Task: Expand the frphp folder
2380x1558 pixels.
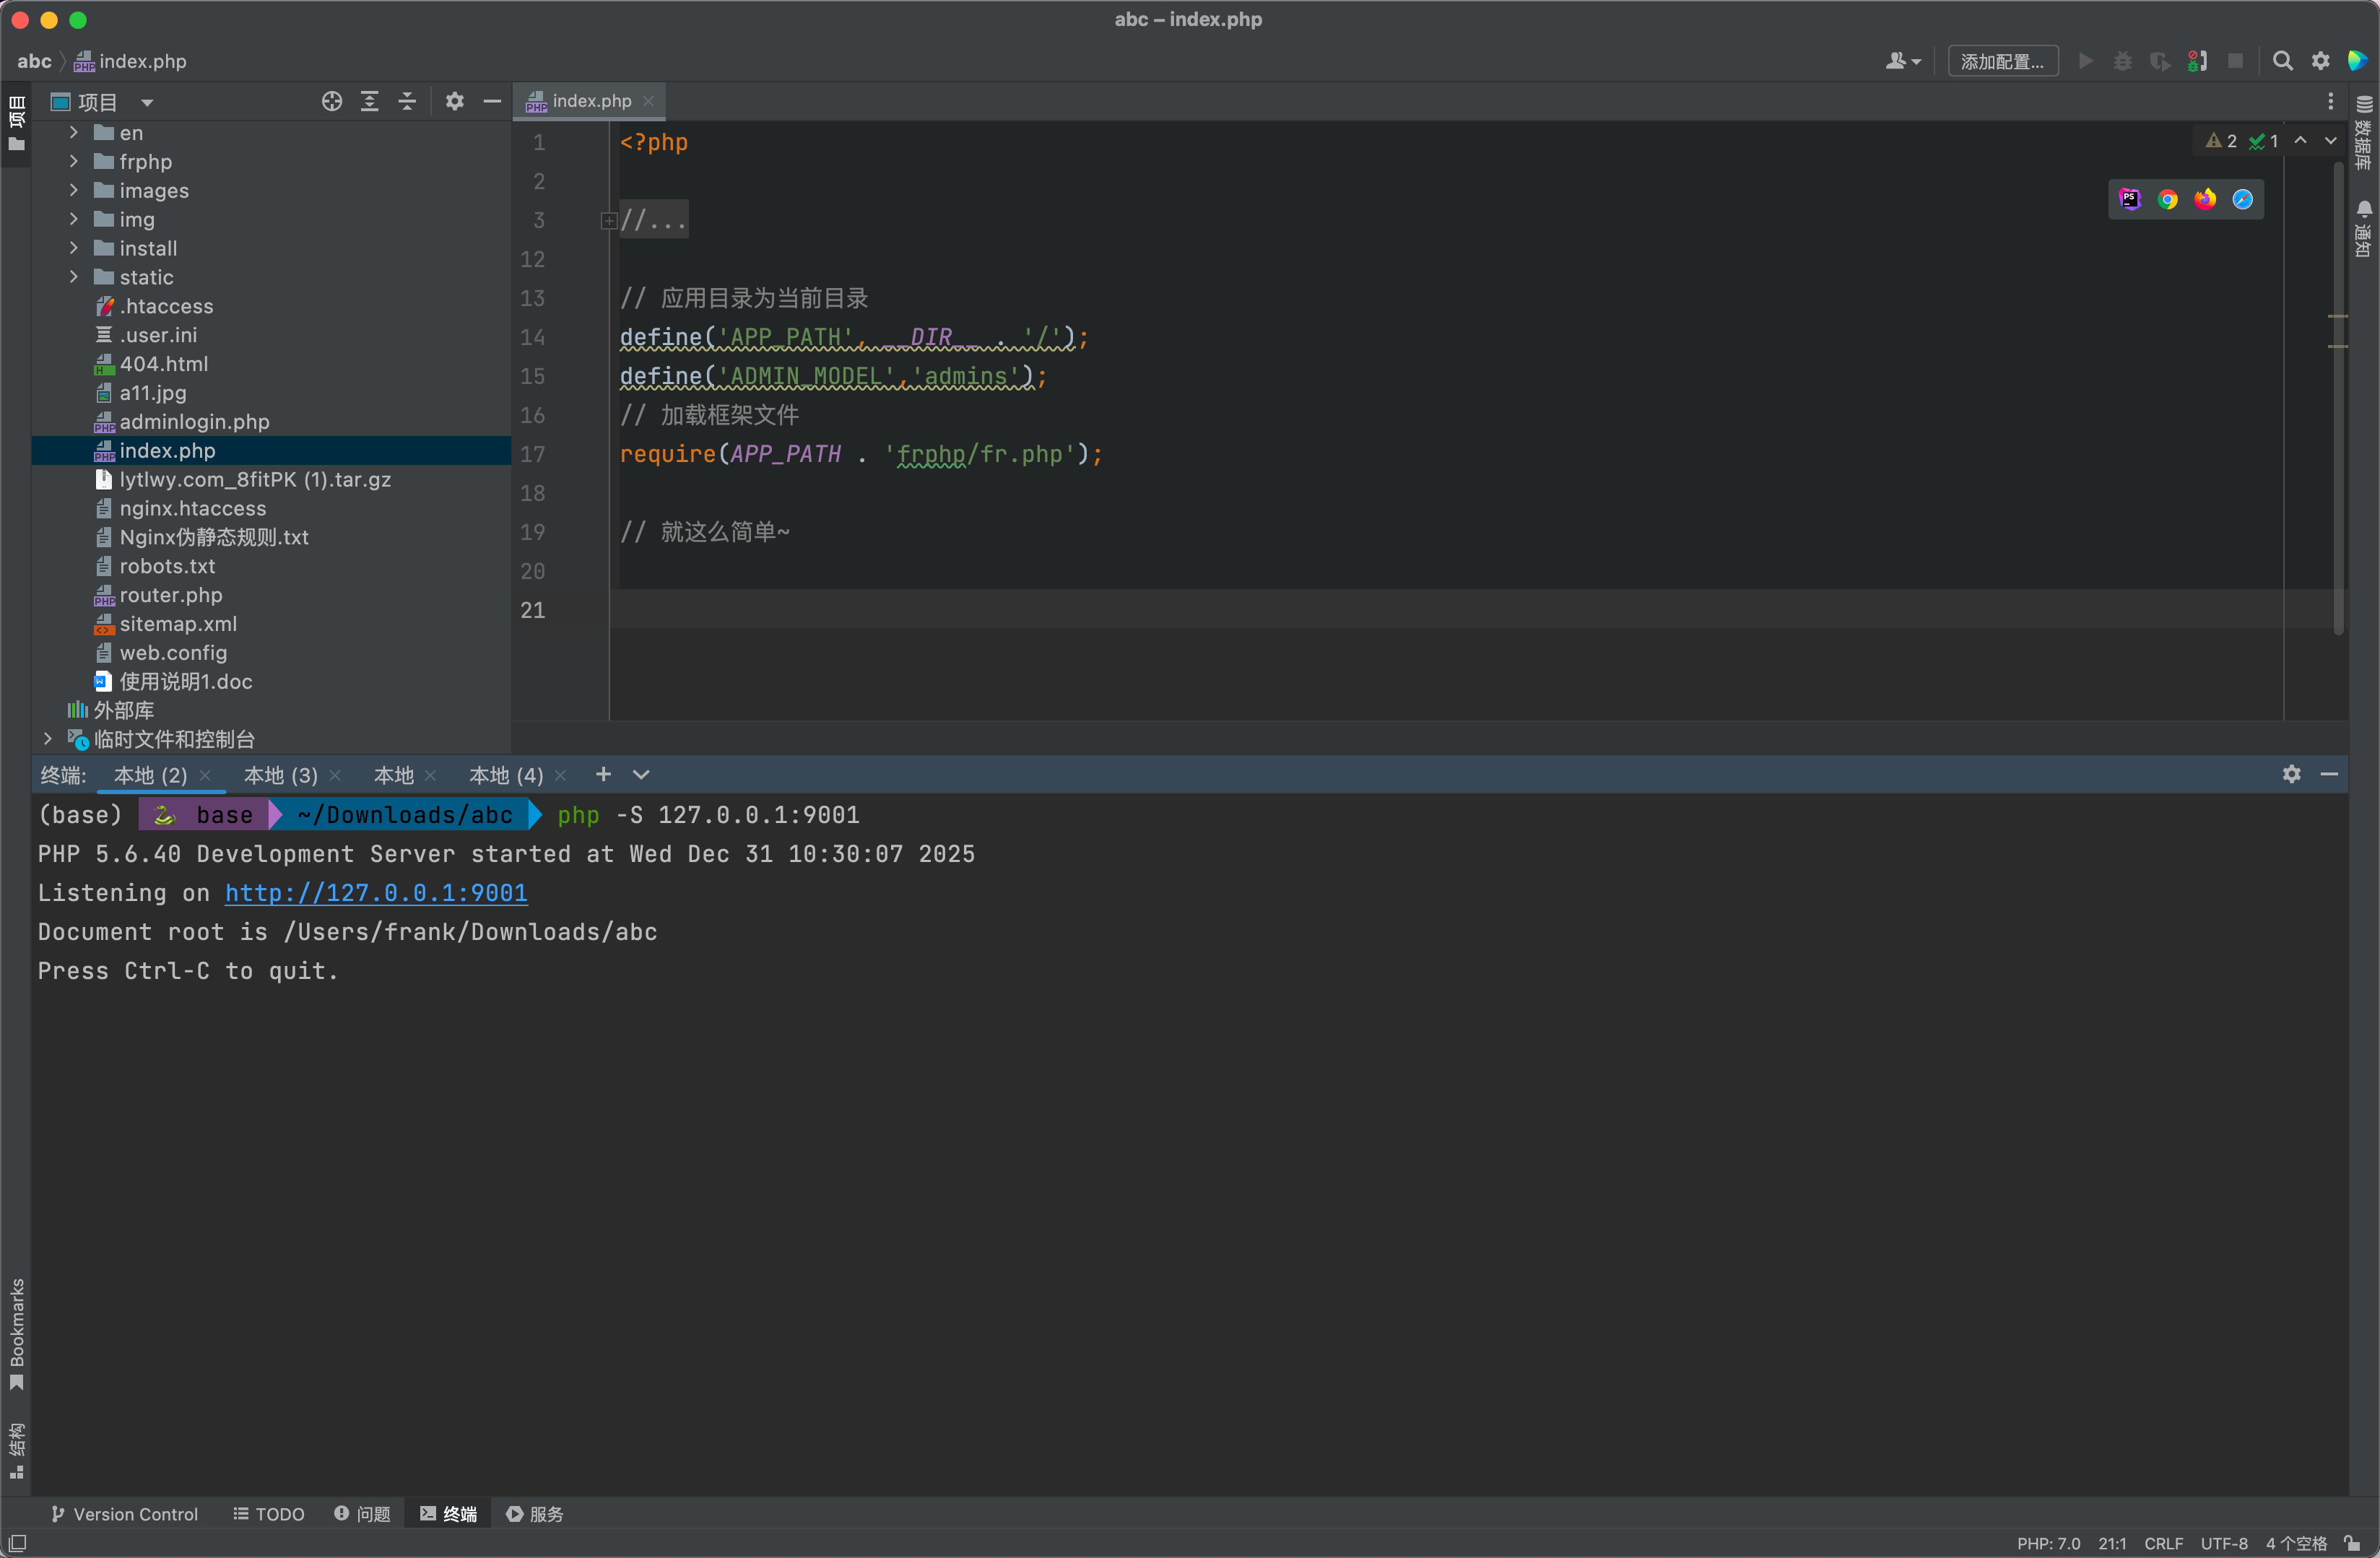Action: [74, 161]
